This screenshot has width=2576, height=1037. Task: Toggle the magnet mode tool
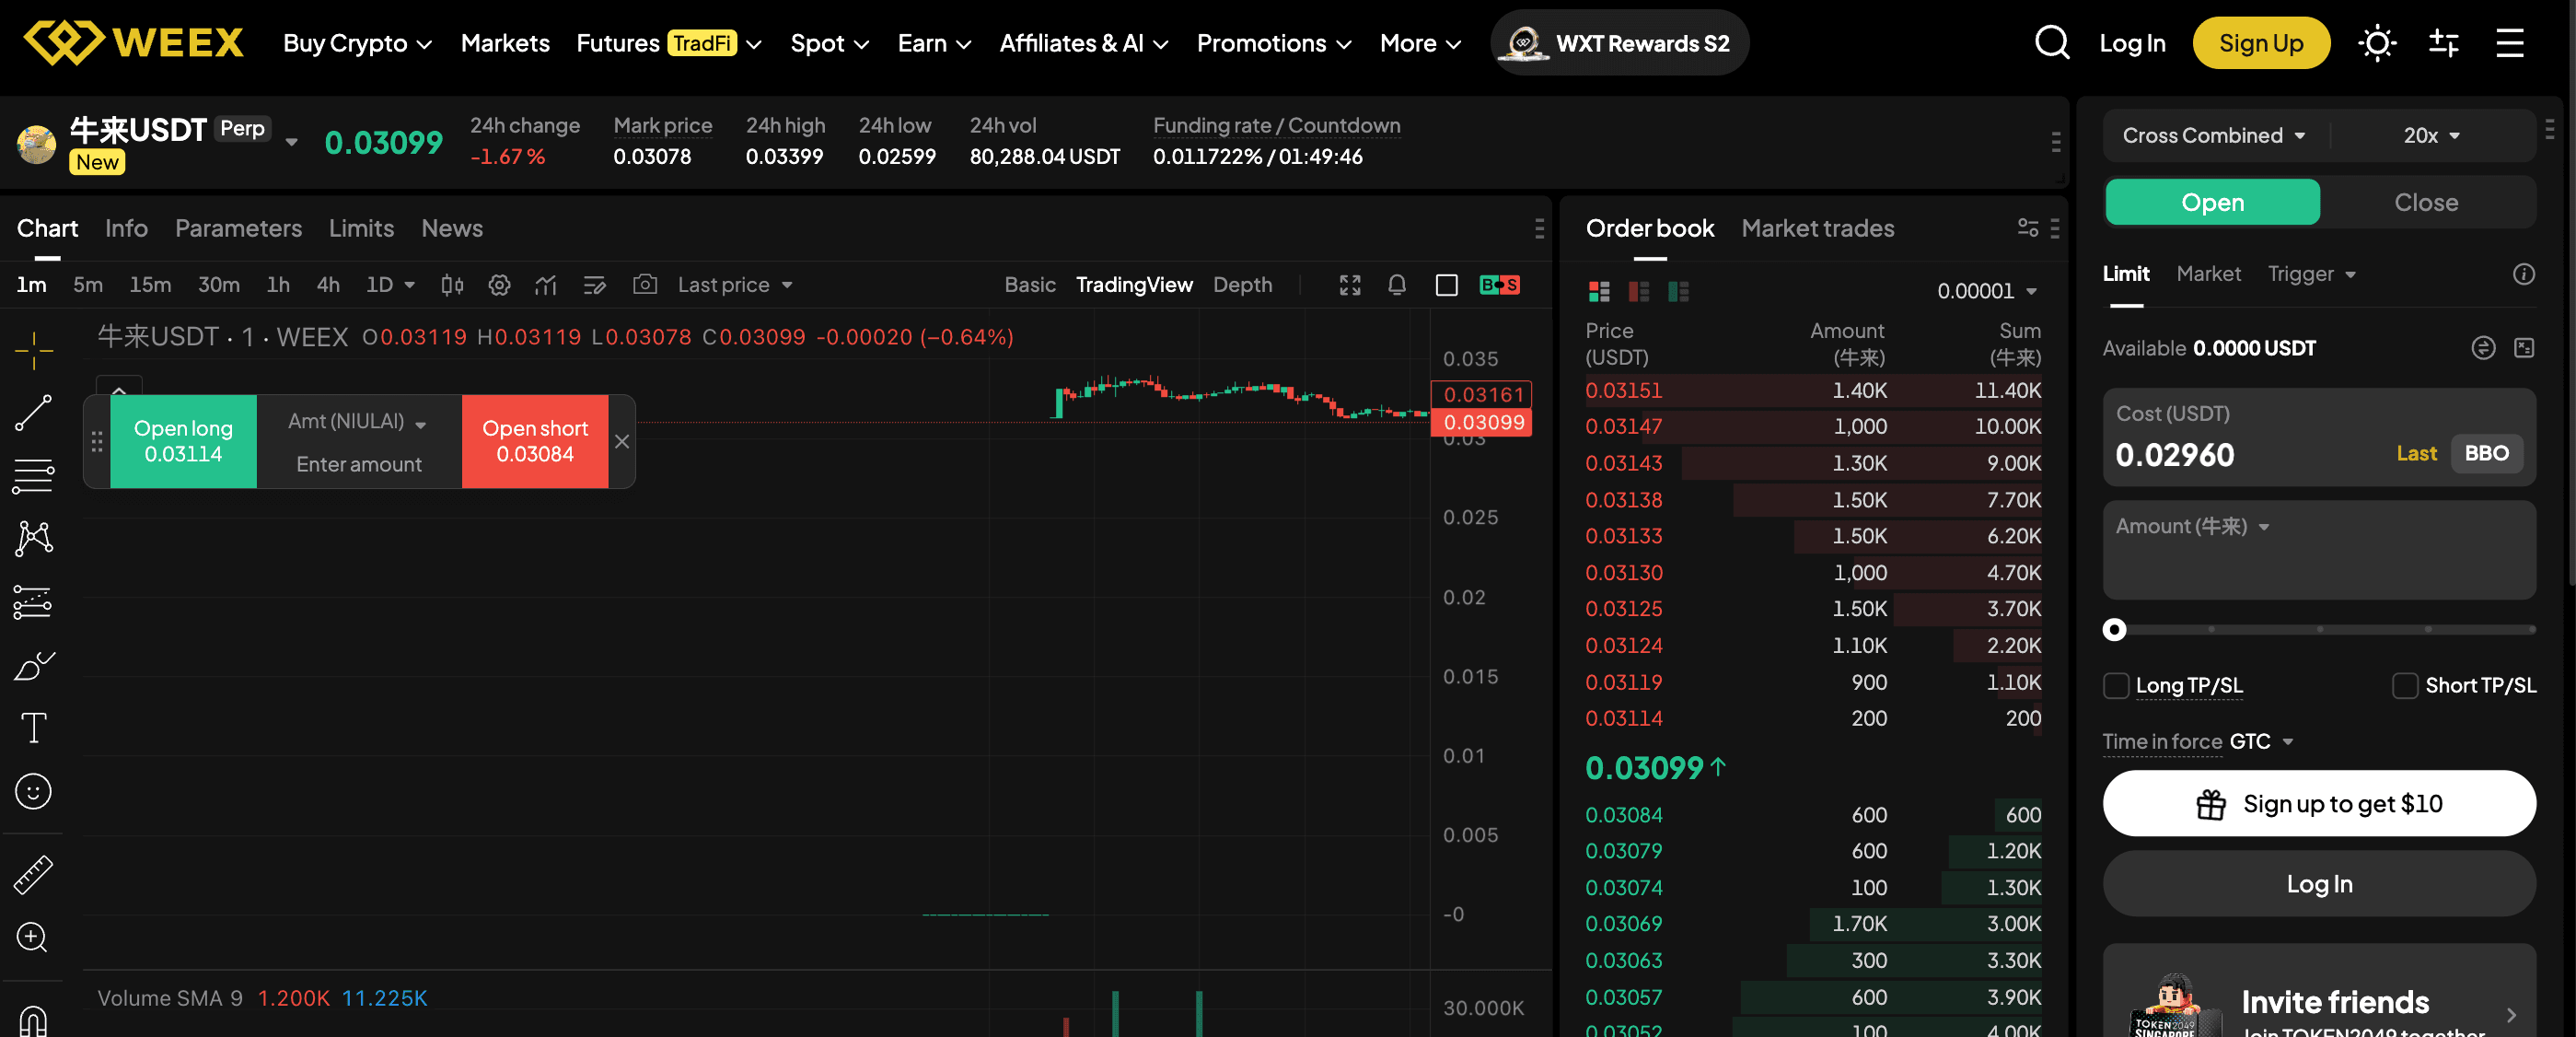[33, 1020]
